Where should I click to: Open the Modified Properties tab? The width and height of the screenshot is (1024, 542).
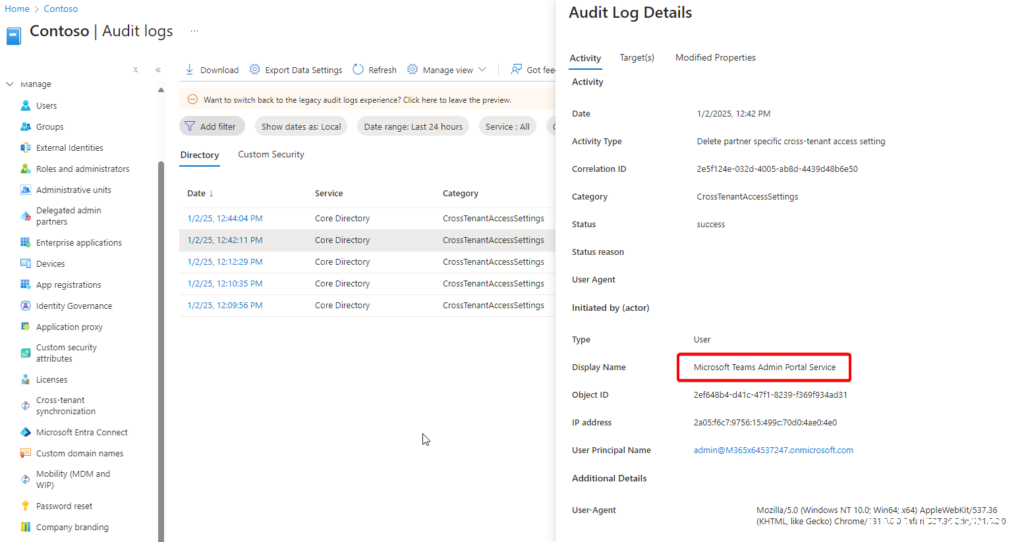point(715,58)
